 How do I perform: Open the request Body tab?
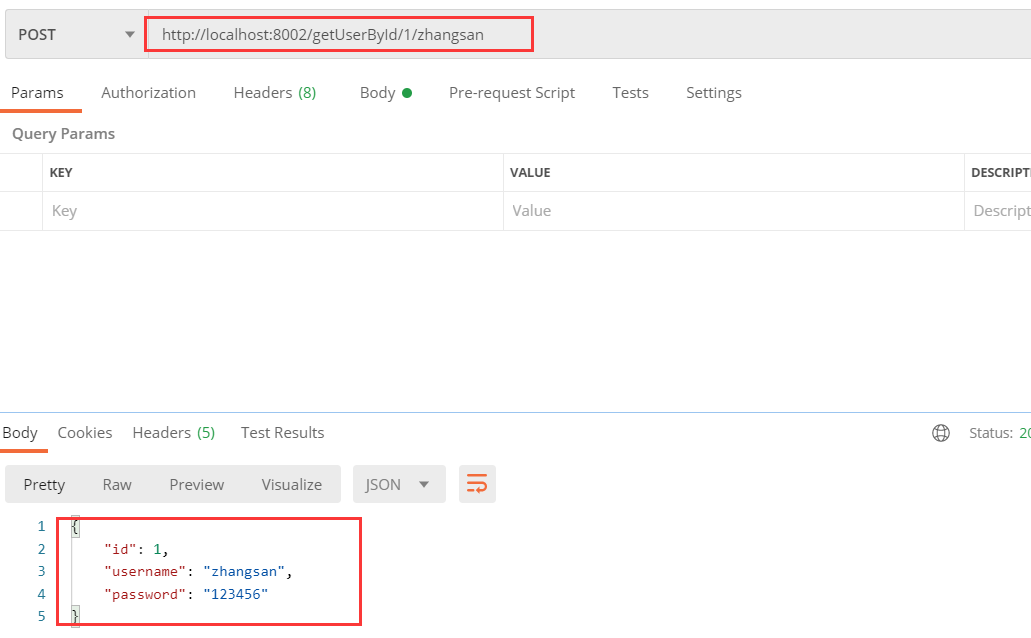[385, 93]
